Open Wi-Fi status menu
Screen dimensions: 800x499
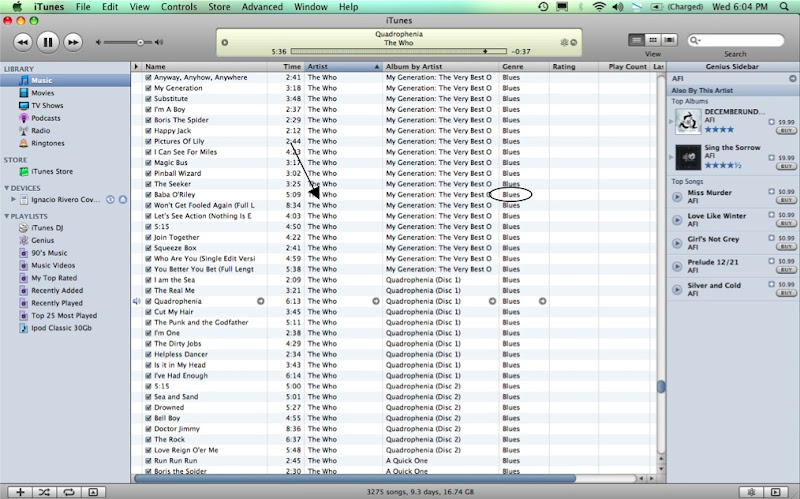click(x=599, y=7)
